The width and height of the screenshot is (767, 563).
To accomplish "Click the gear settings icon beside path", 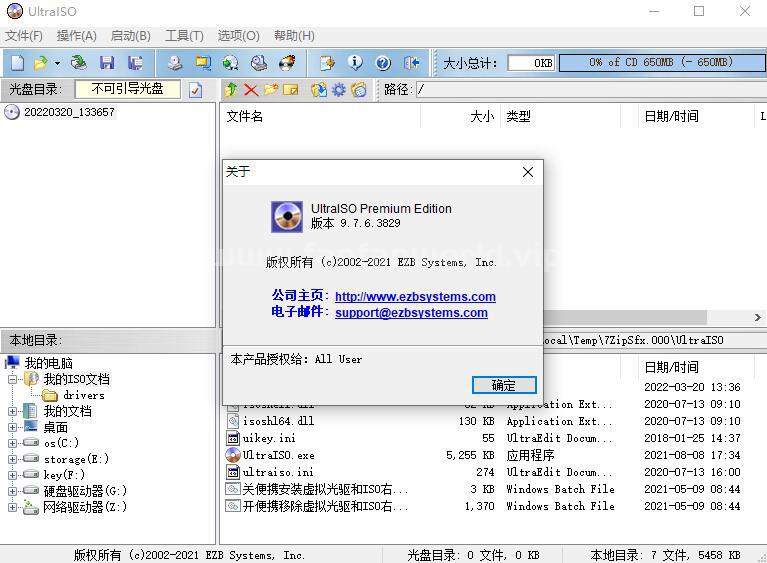I will [x=339, y=90].
